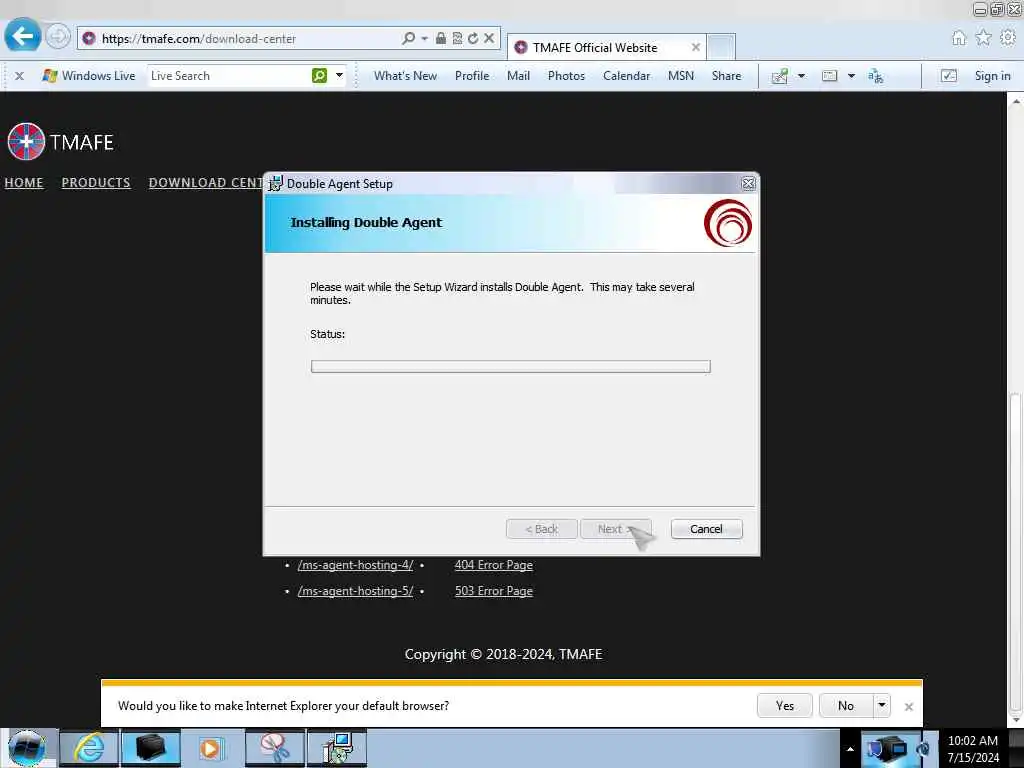This screenshot has width=1024, height=768.
Task: Open the Snipping Tool taskbar icon
Action: coord(275,748)
